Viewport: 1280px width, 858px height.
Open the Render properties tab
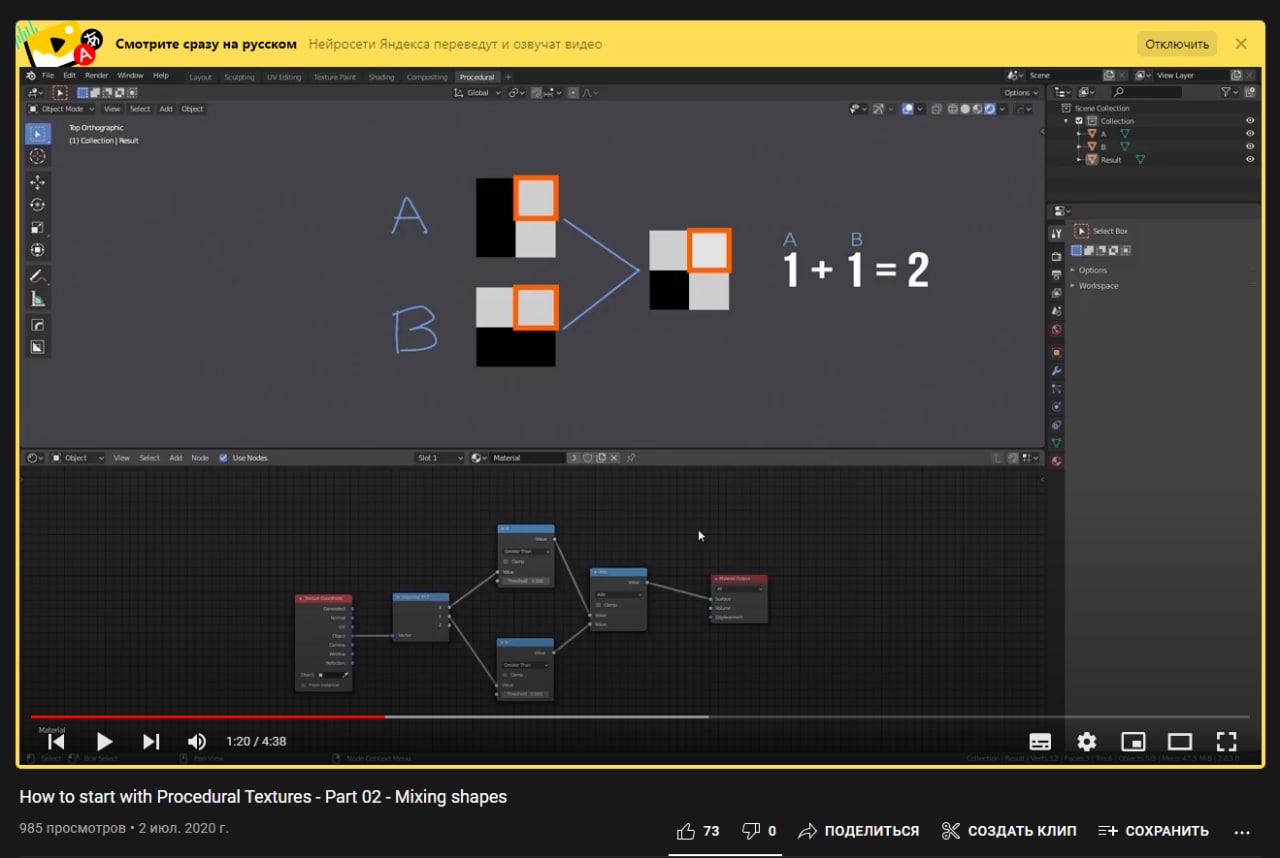pyautogui.click(x=1056, y=256)
